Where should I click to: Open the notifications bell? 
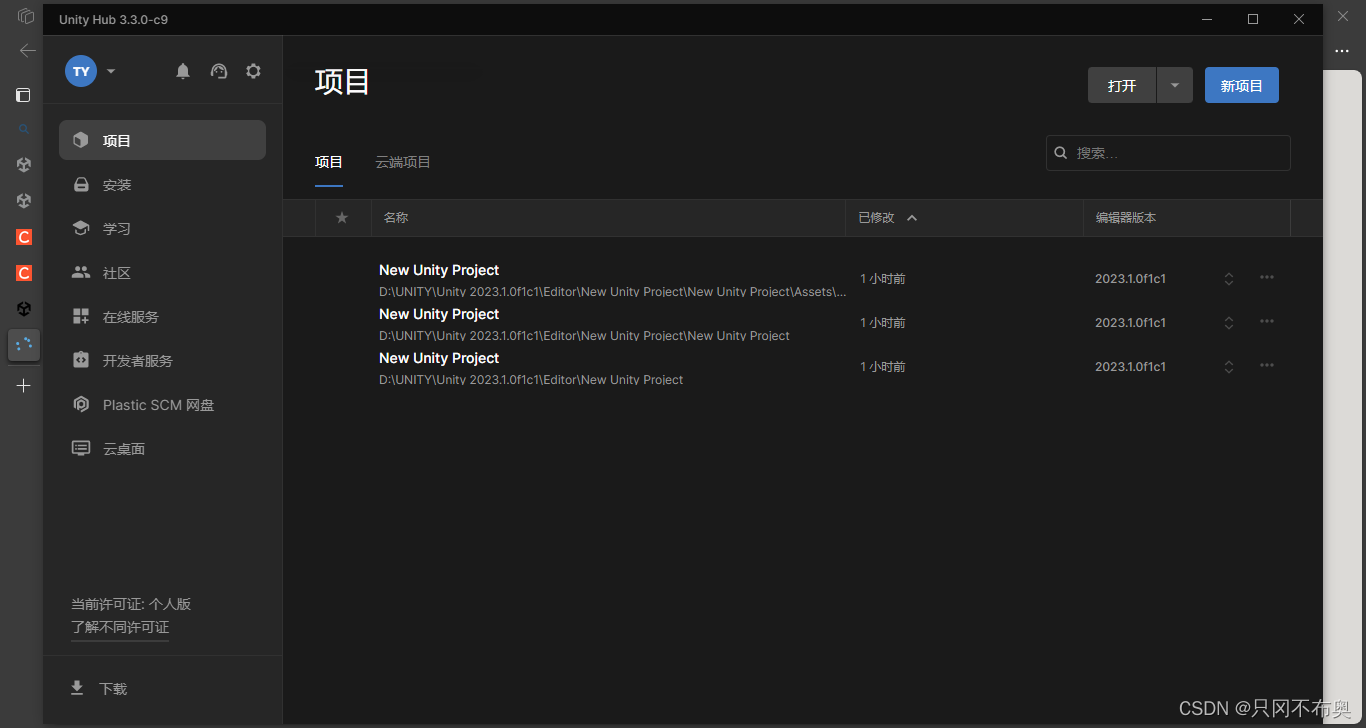pos(183,71)
